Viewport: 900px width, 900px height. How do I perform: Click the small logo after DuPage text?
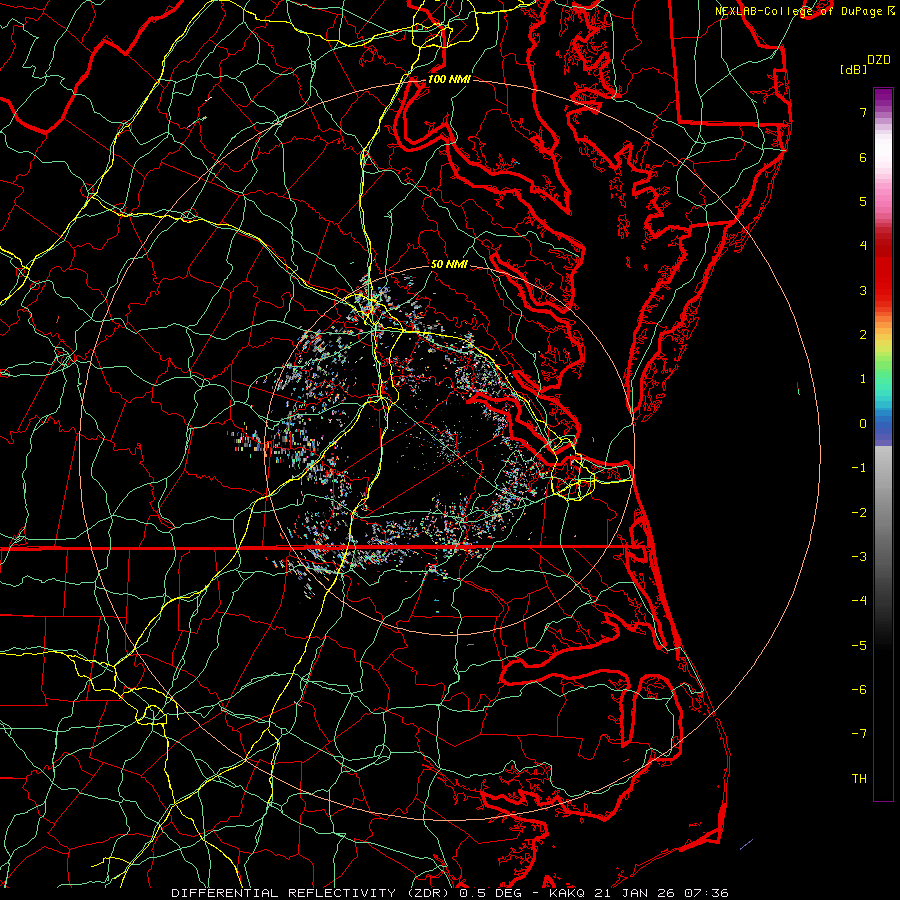[890, 10]
